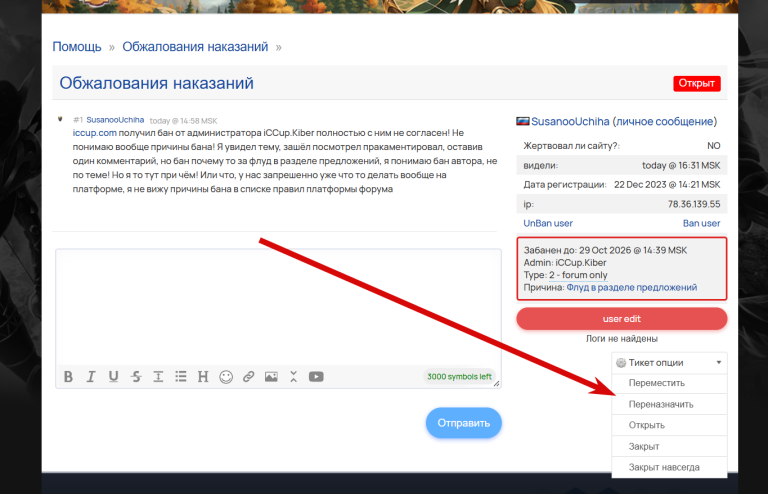The image size is (768, 494).
Task: Click the #1 post number
Action: tap(78, 120)
